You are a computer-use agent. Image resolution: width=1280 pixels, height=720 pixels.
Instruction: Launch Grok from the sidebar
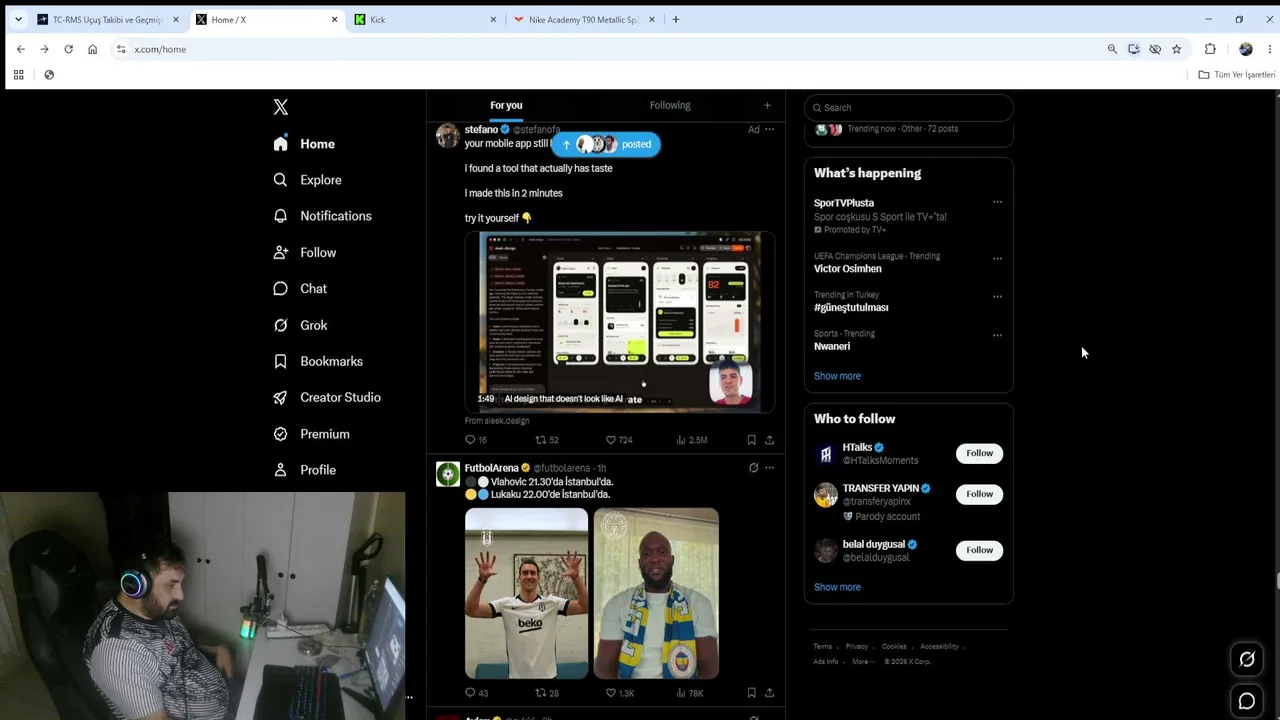pos(300,325)
